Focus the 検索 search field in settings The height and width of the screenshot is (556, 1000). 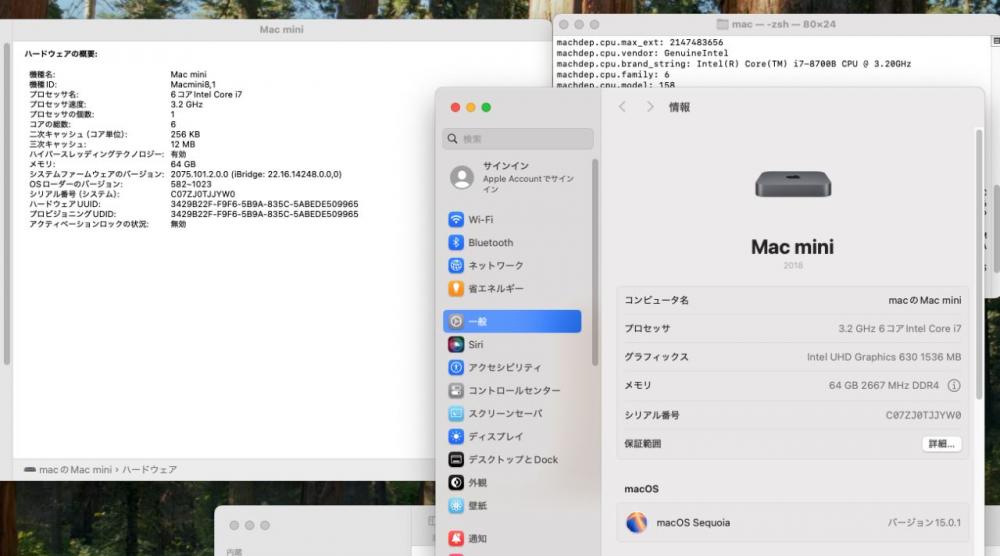tap(517, 138)
